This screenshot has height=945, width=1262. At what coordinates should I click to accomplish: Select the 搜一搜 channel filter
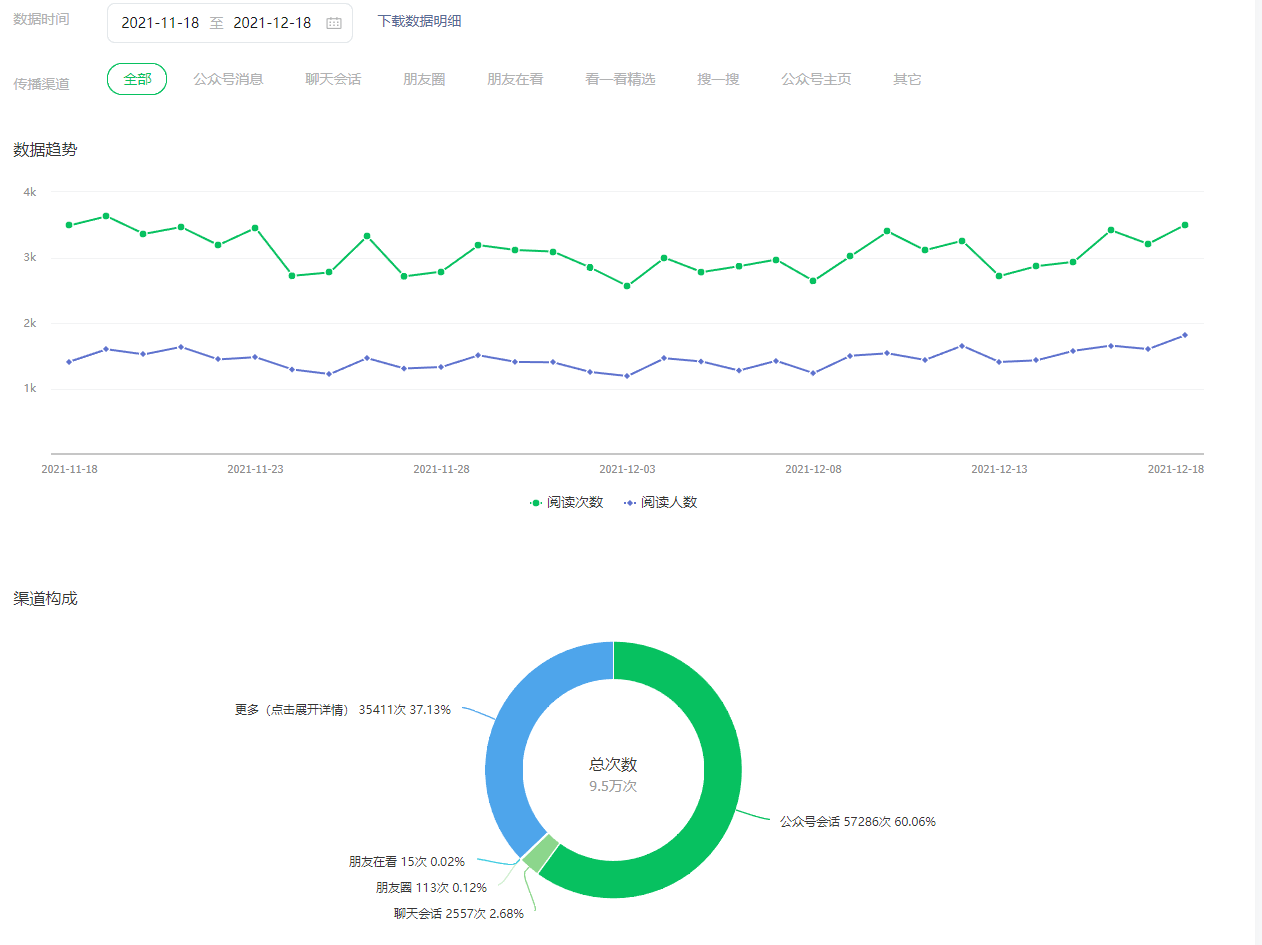pos(718,79)
